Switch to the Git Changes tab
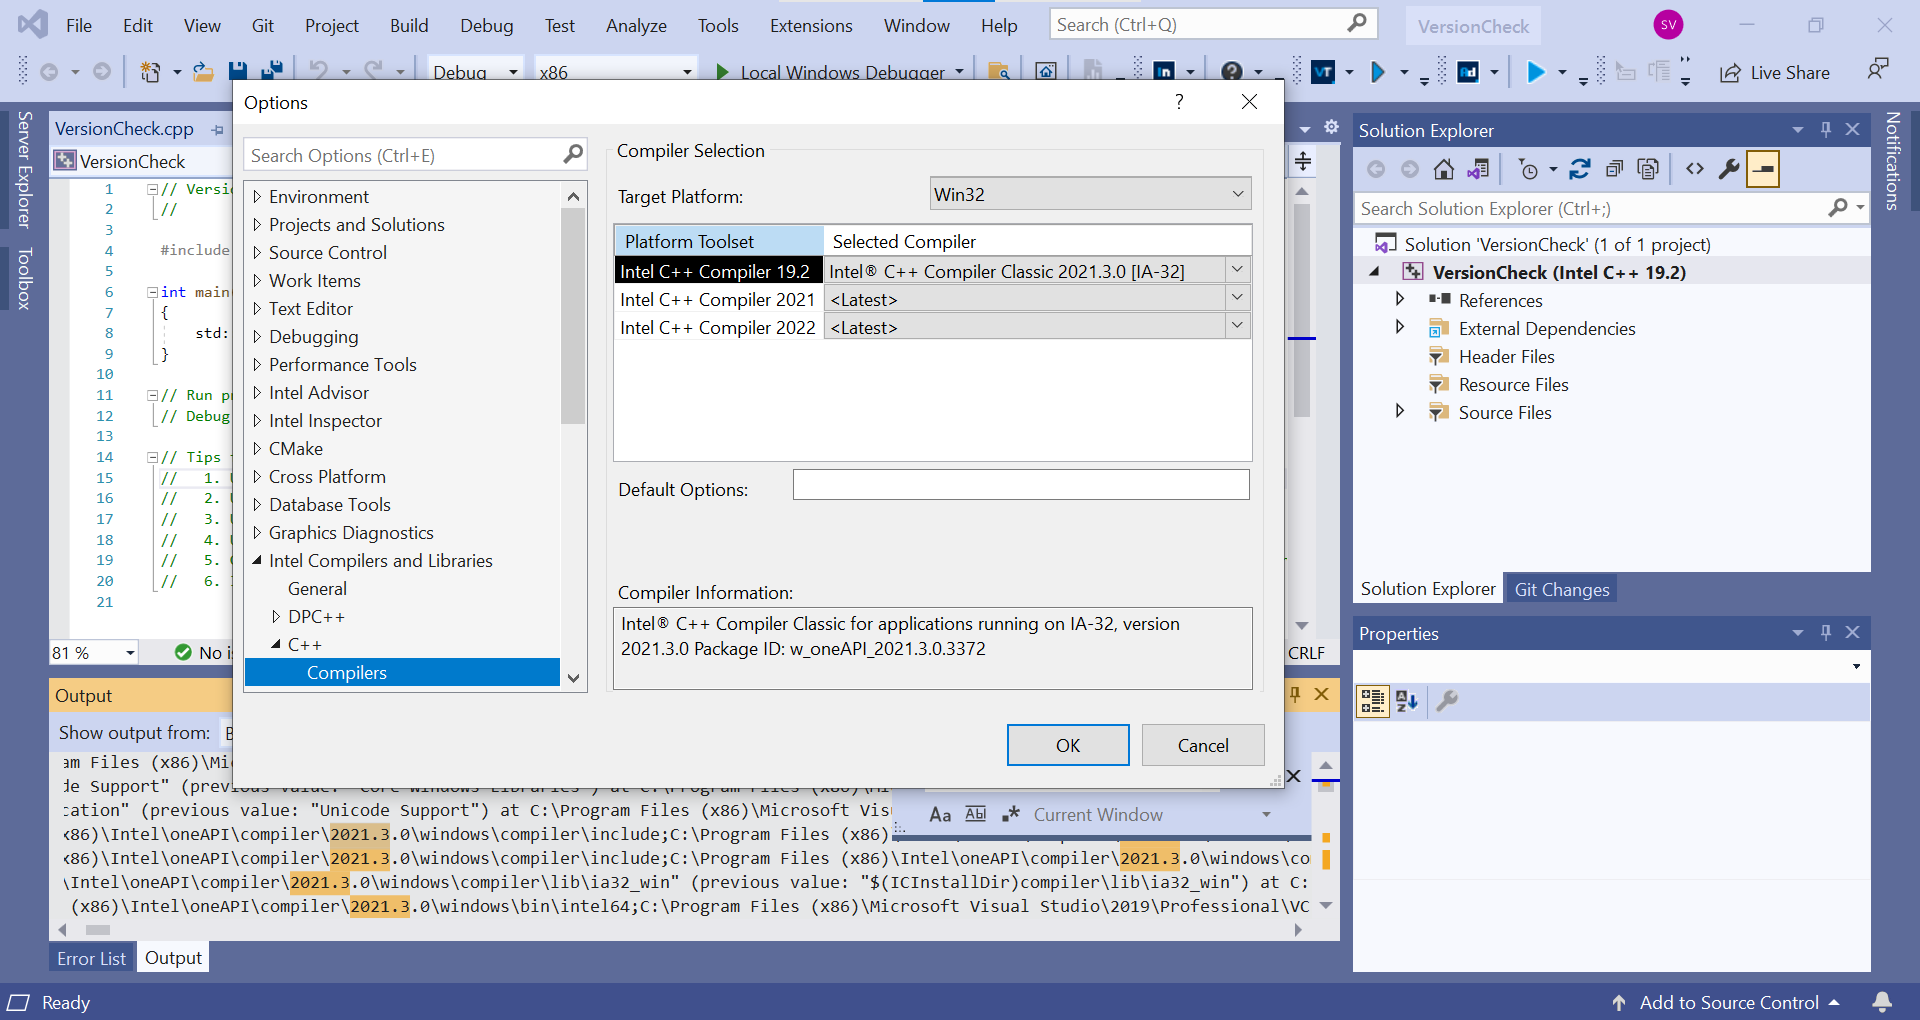 click(x=1561, y=588)
